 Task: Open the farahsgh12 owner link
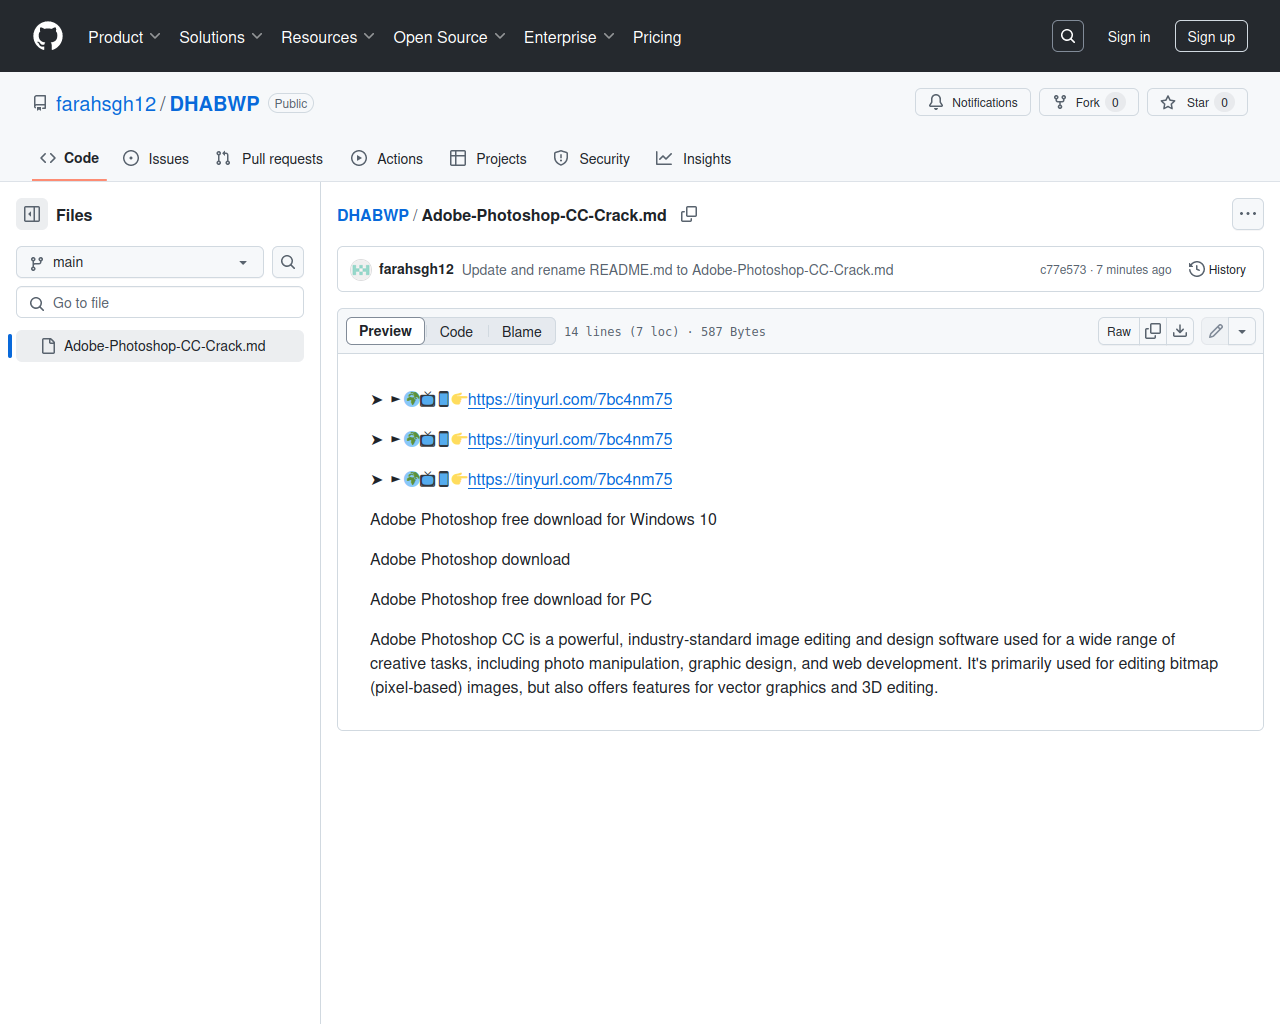click(x=106, y=104)
